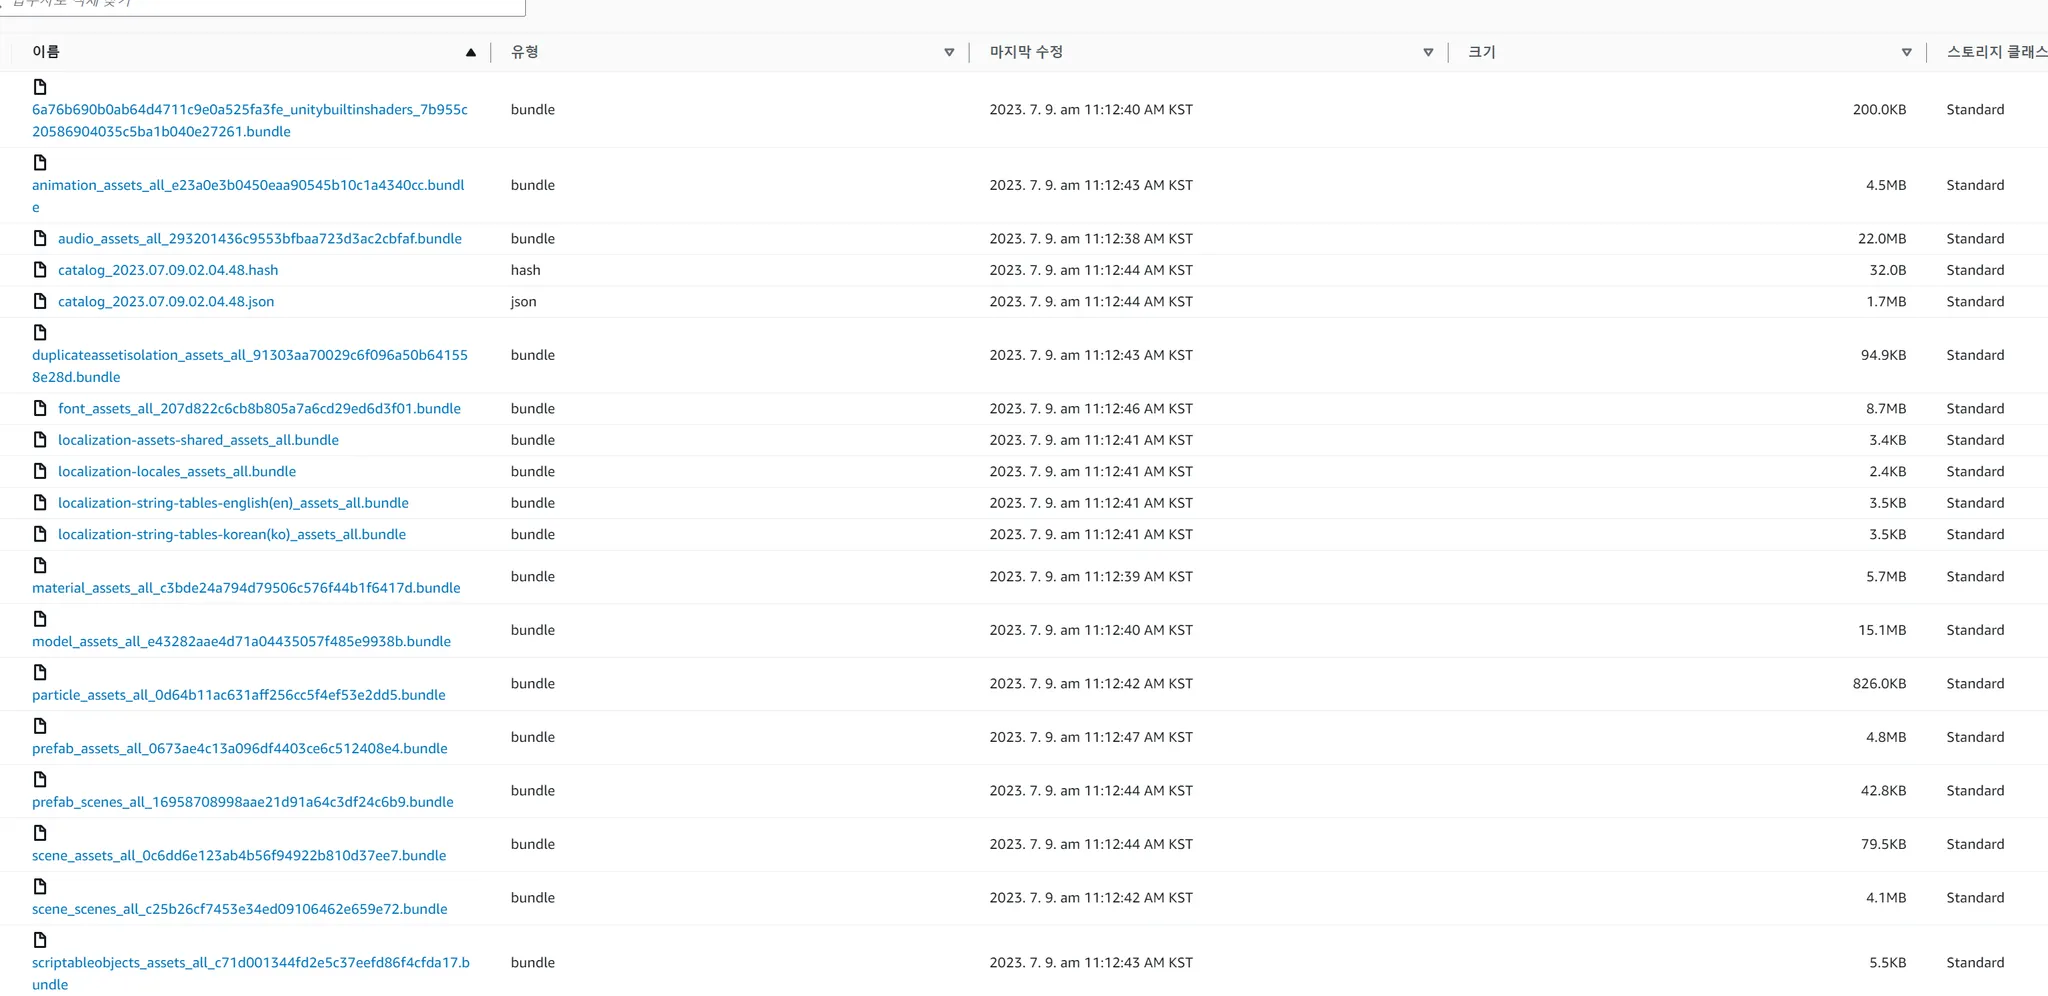This screenshot has width=2048, height=996.
Task: Open the scene_assets_all bundle link
Action: click(239, 855)
